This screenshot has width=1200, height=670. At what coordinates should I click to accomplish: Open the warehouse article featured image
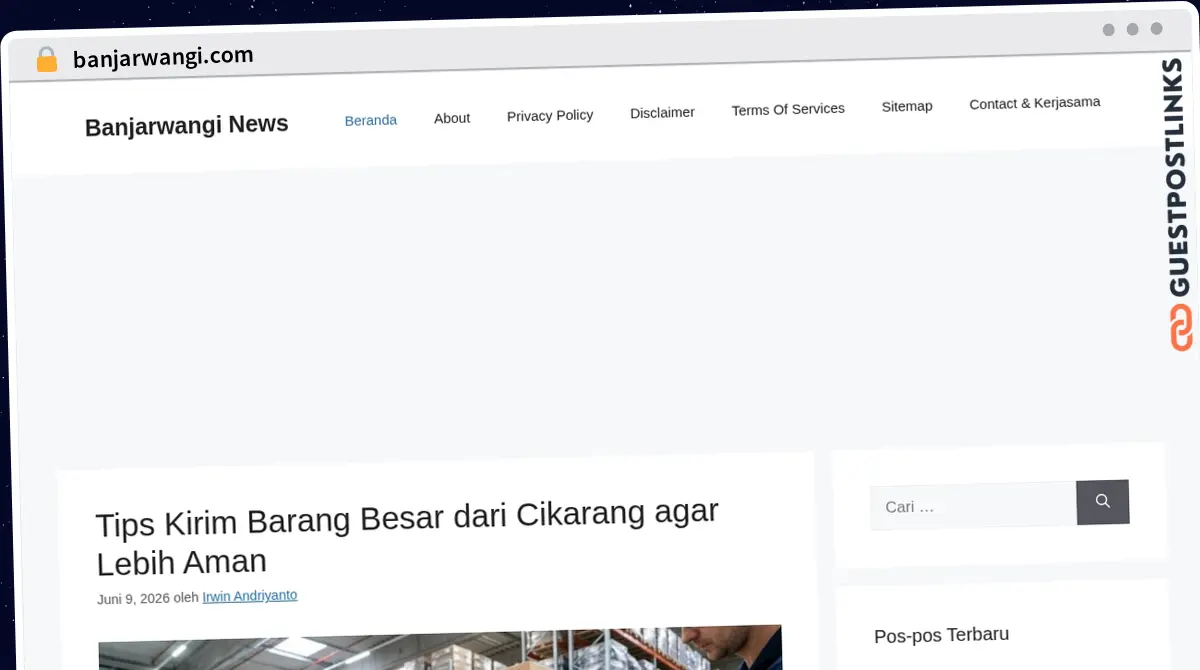tap(440, 648)
